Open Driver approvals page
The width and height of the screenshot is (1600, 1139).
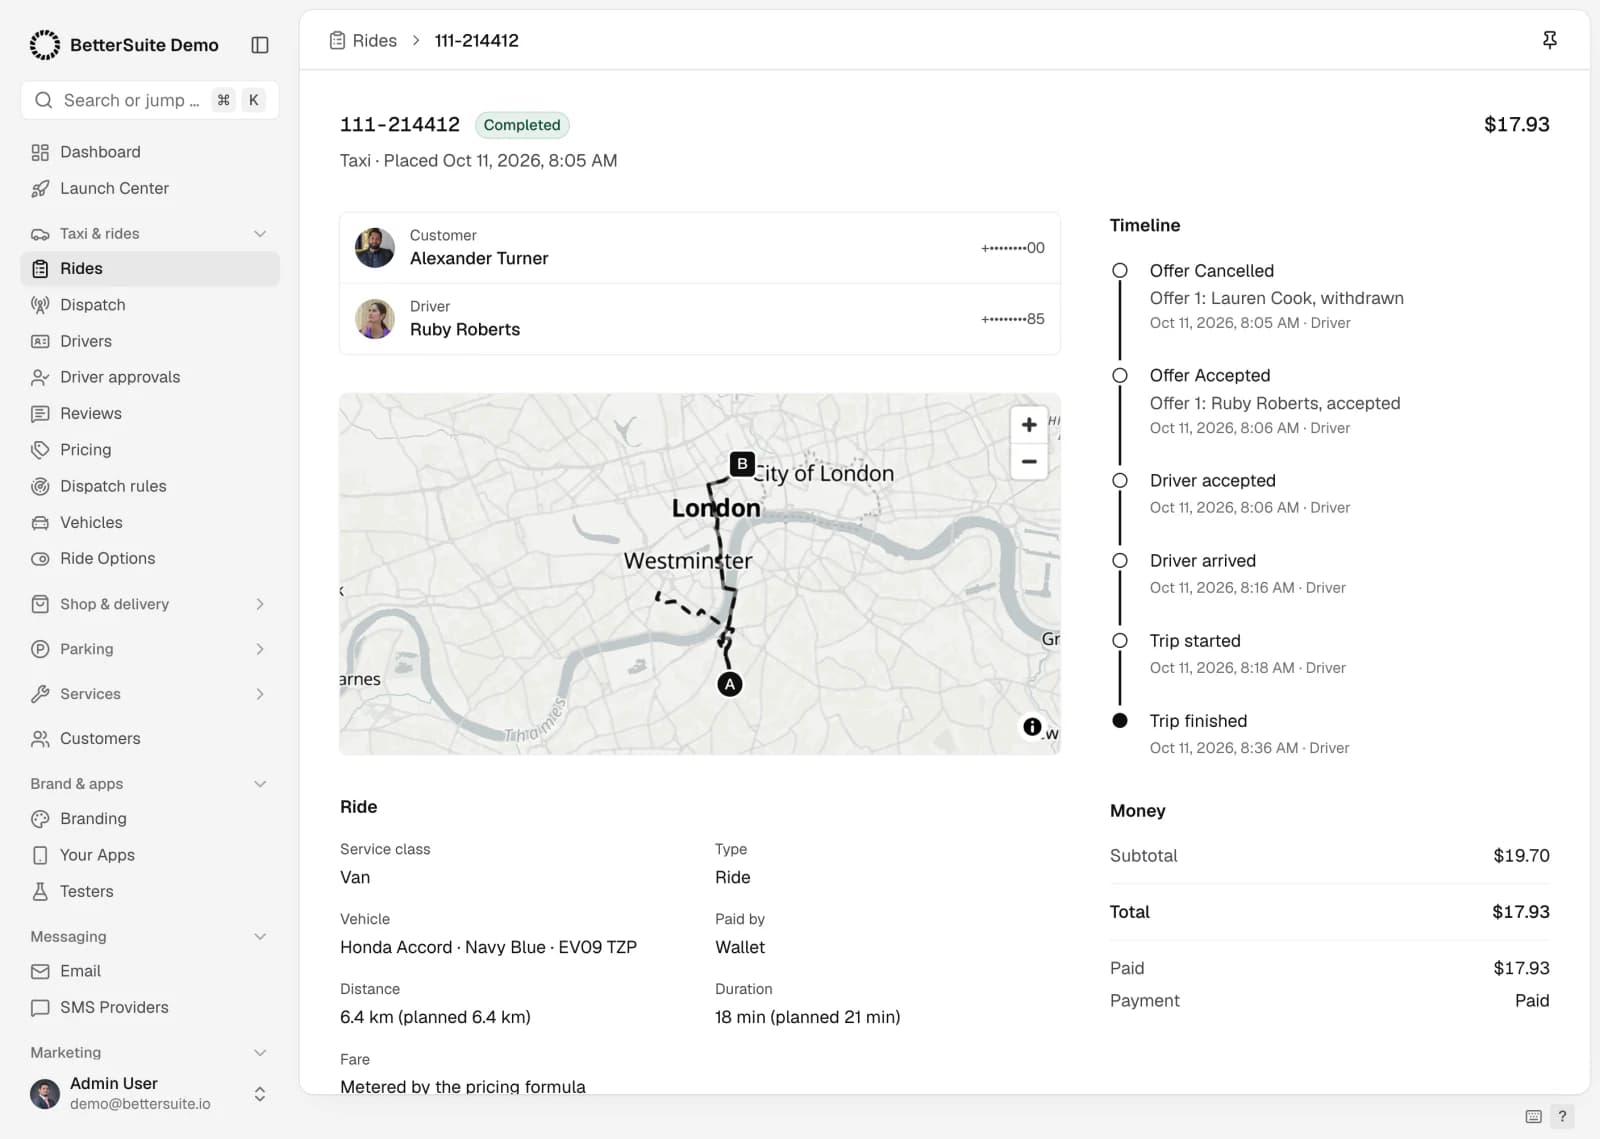click(x=150, y=377)
